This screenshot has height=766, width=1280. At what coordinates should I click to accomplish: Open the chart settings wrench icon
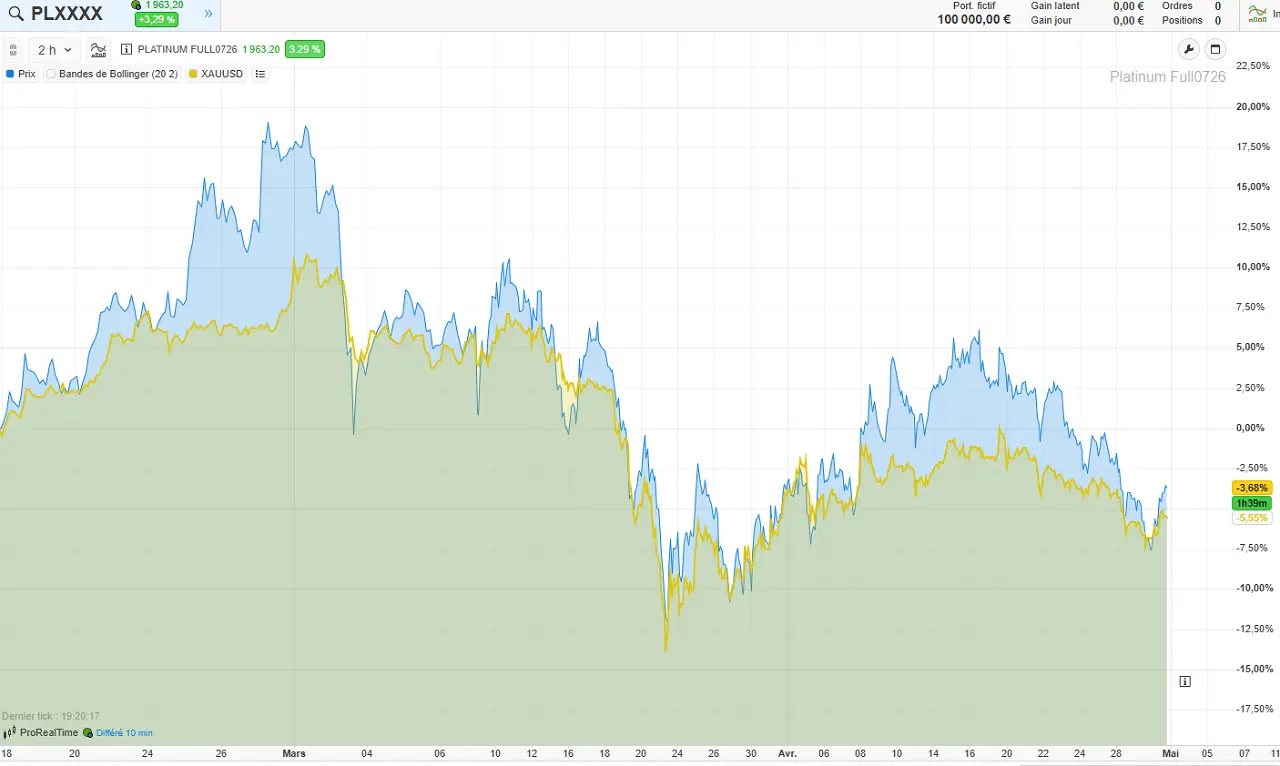pos(1190,49)
